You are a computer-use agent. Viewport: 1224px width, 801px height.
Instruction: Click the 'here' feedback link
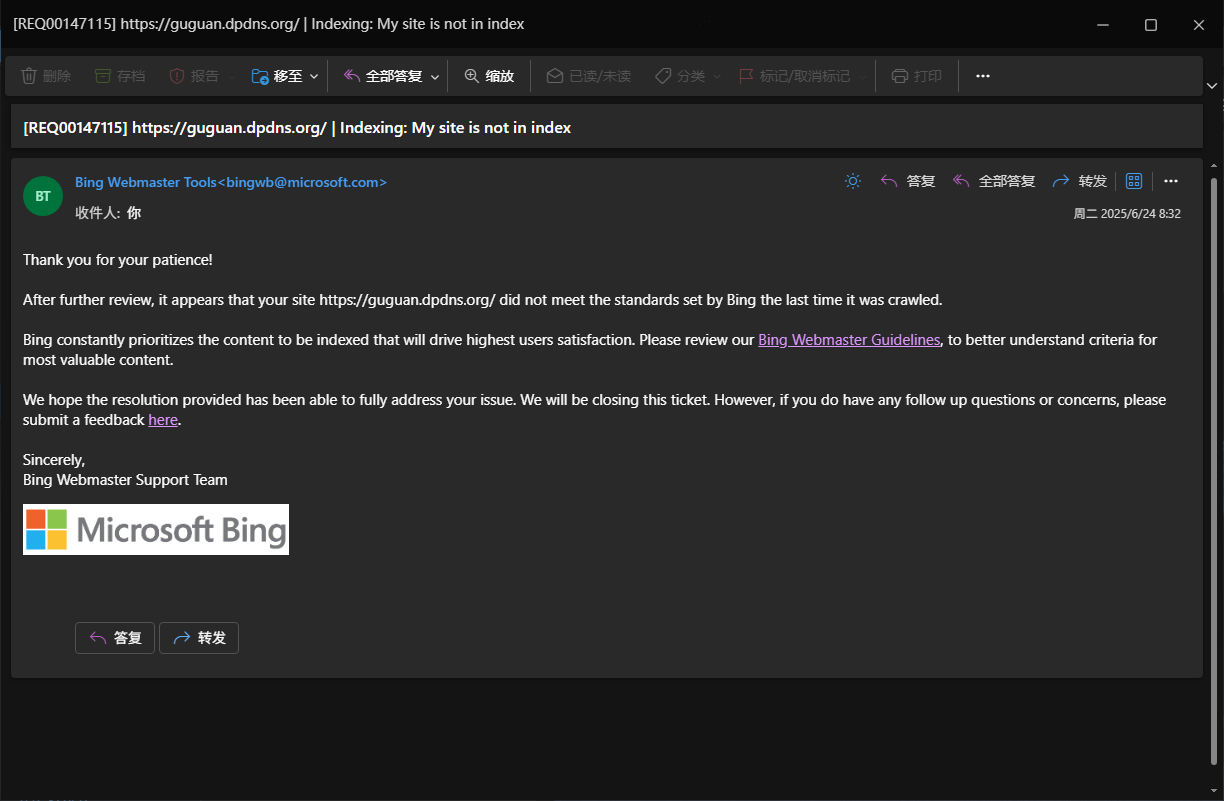[163, 420]
